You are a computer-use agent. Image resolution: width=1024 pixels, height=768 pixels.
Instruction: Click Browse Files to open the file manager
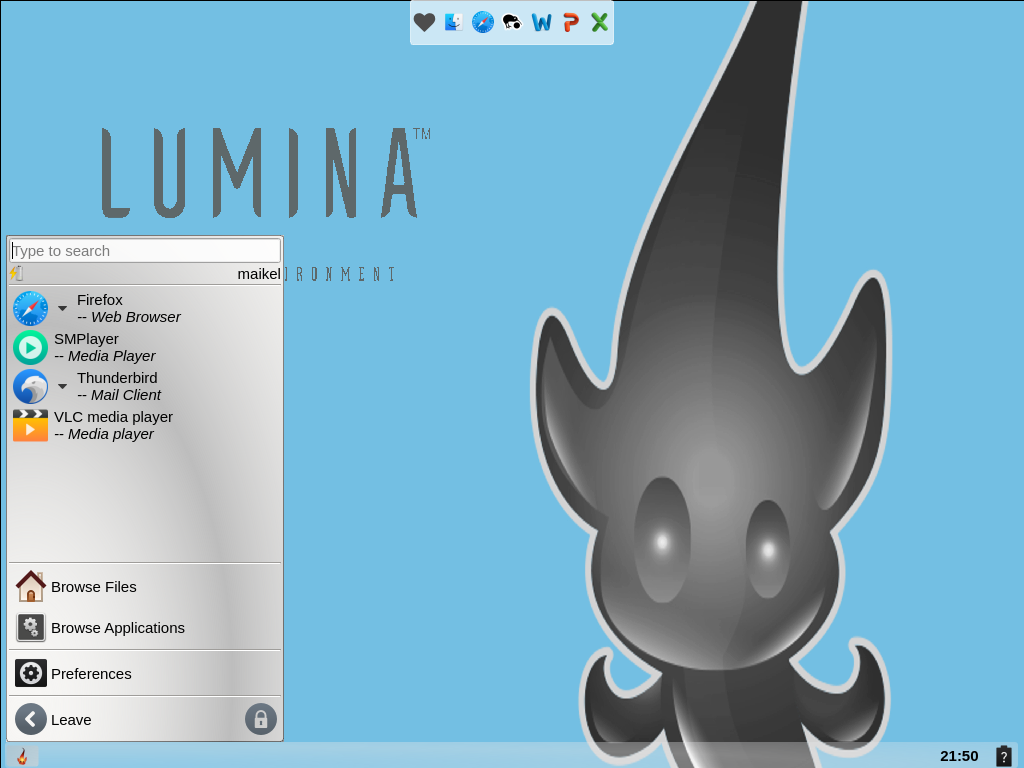pyautogui.click(x=94, y=587)
